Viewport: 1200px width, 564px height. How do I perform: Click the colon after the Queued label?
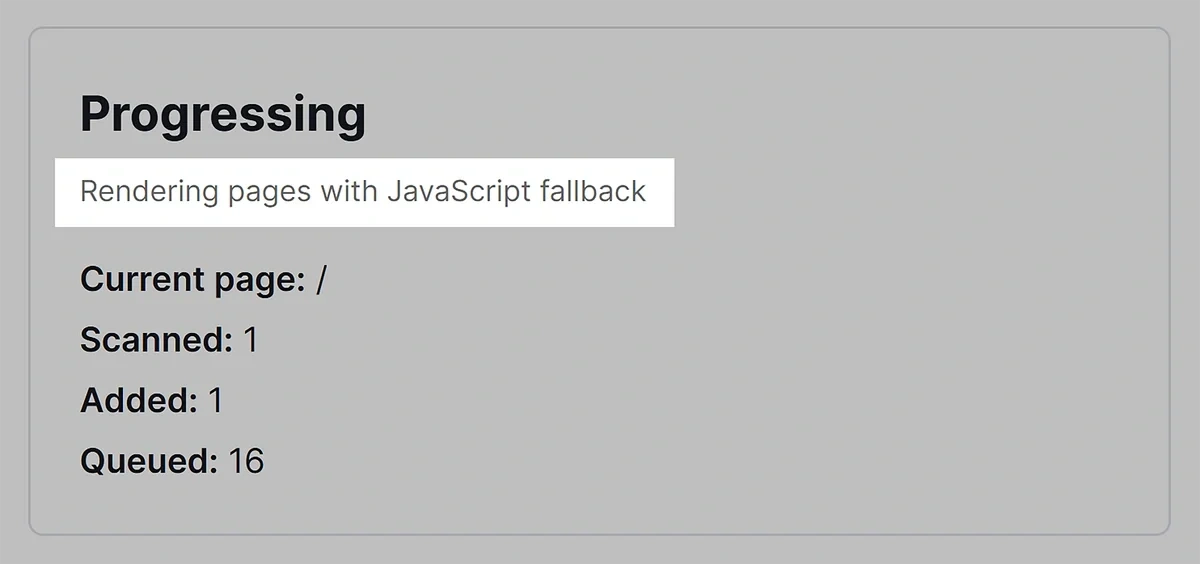213,465
